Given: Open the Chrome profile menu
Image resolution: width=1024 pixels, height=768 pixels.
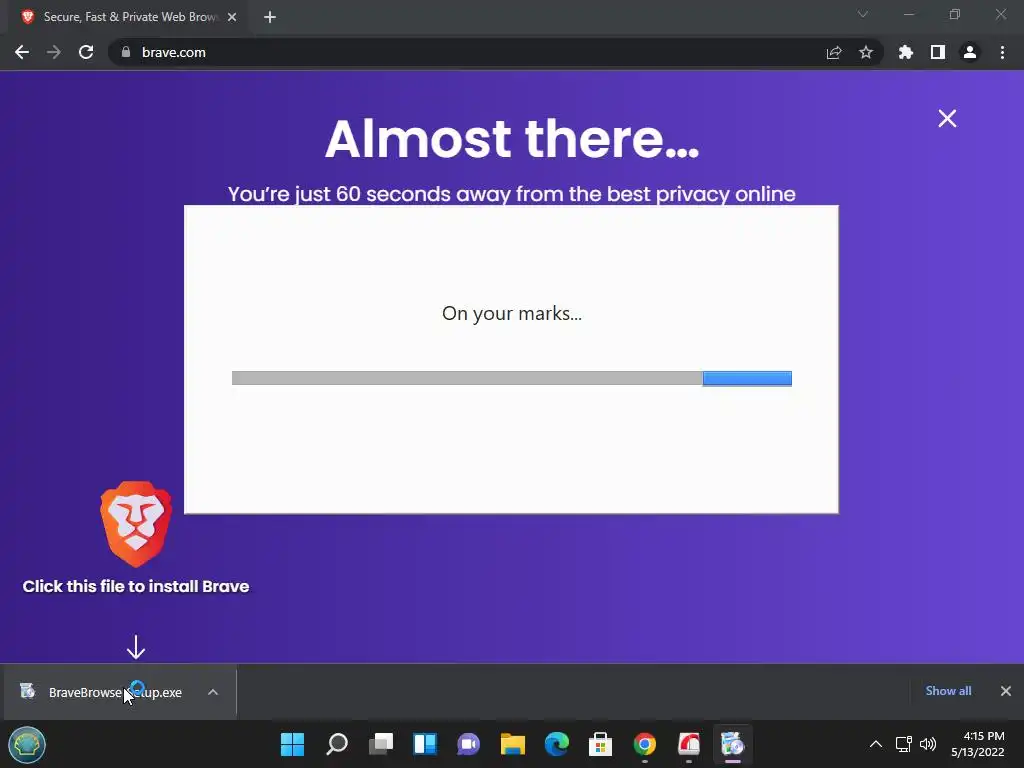Looking at the screenshot, I should pyautogui.click(x=970, y=52).
